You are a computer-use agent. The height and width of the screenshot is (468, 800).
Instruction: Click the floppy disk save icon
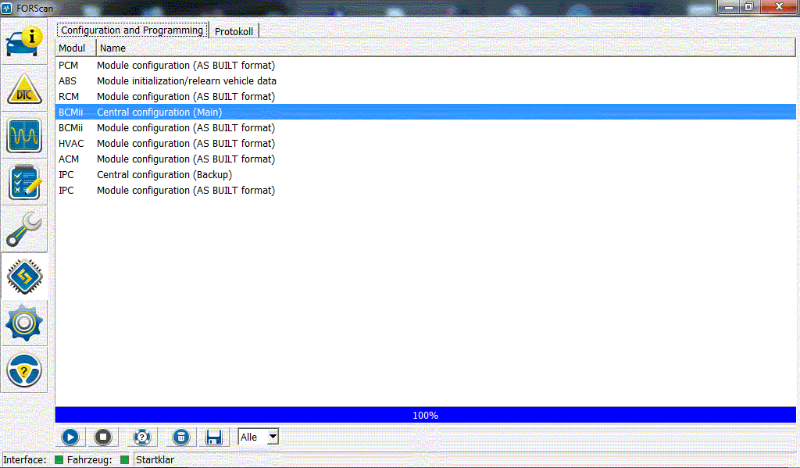pos(213,437)
